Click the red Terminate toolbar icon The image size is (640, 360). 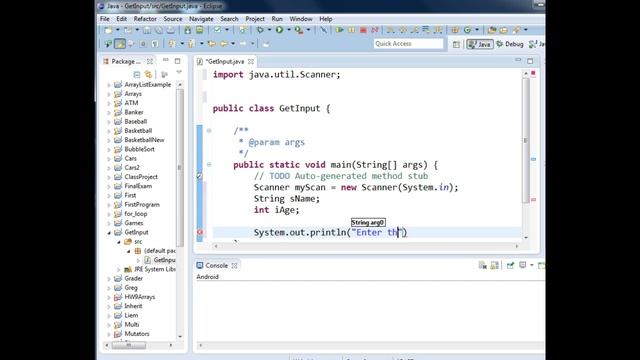tap(363, 30)
